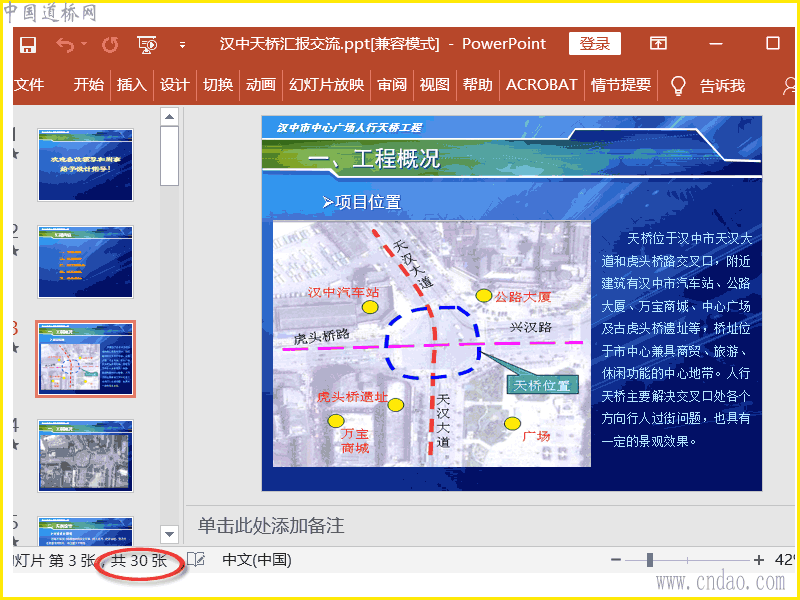Viewport: 800px width, 600px height.
Task: Click the notes area 单击此处添加备注
Action: coord(271,526)
